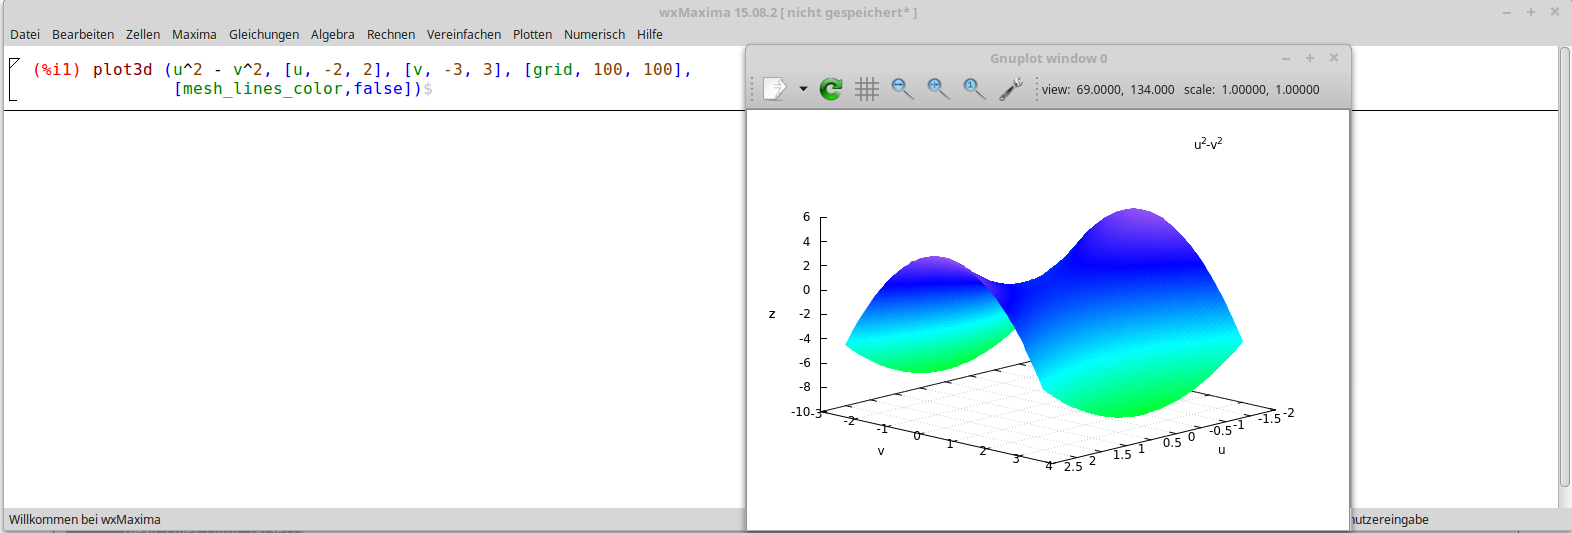This screenshot has height=533, width=1572.
Task: Click the u axis label
Action: 1222,450
